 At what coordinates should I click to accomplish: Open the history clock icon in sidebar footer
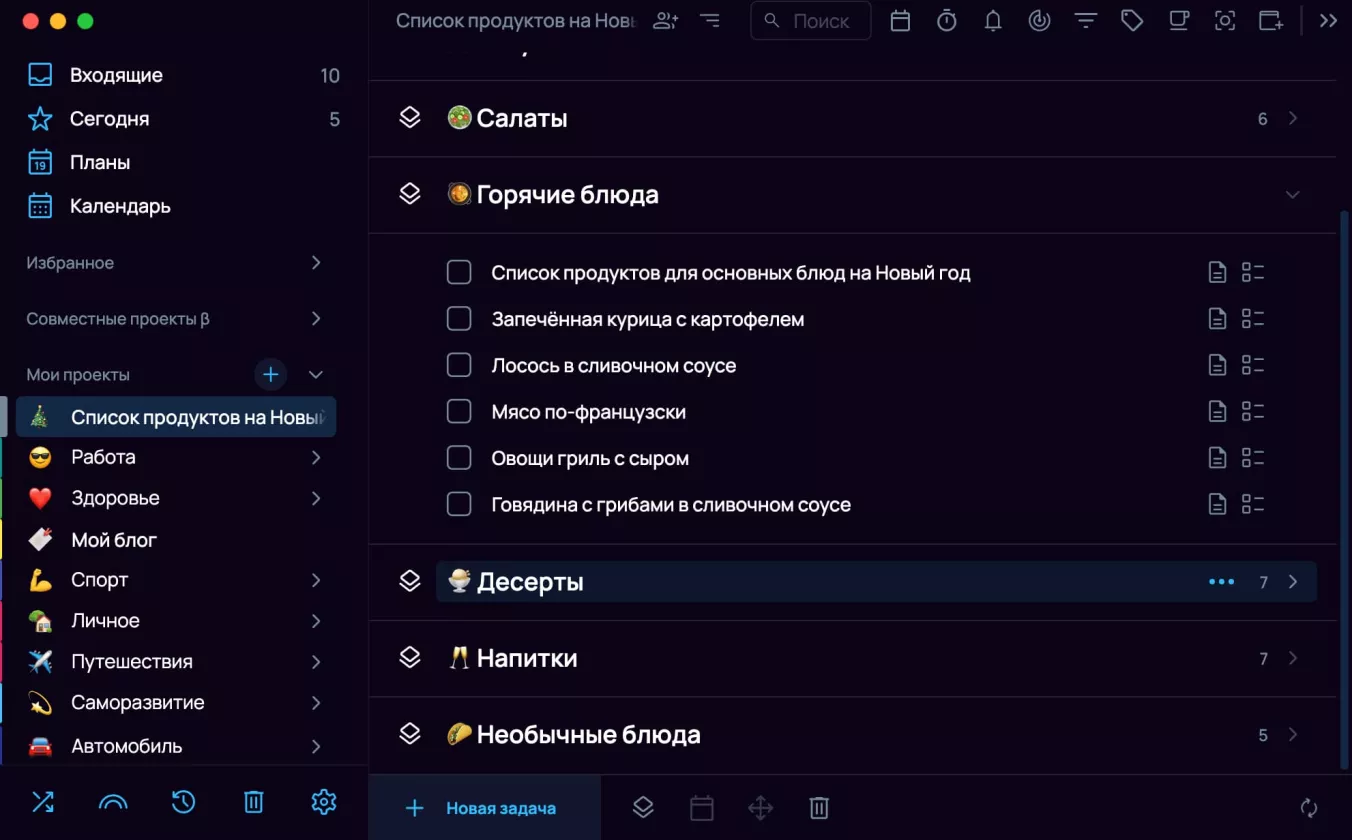[183, 802]
